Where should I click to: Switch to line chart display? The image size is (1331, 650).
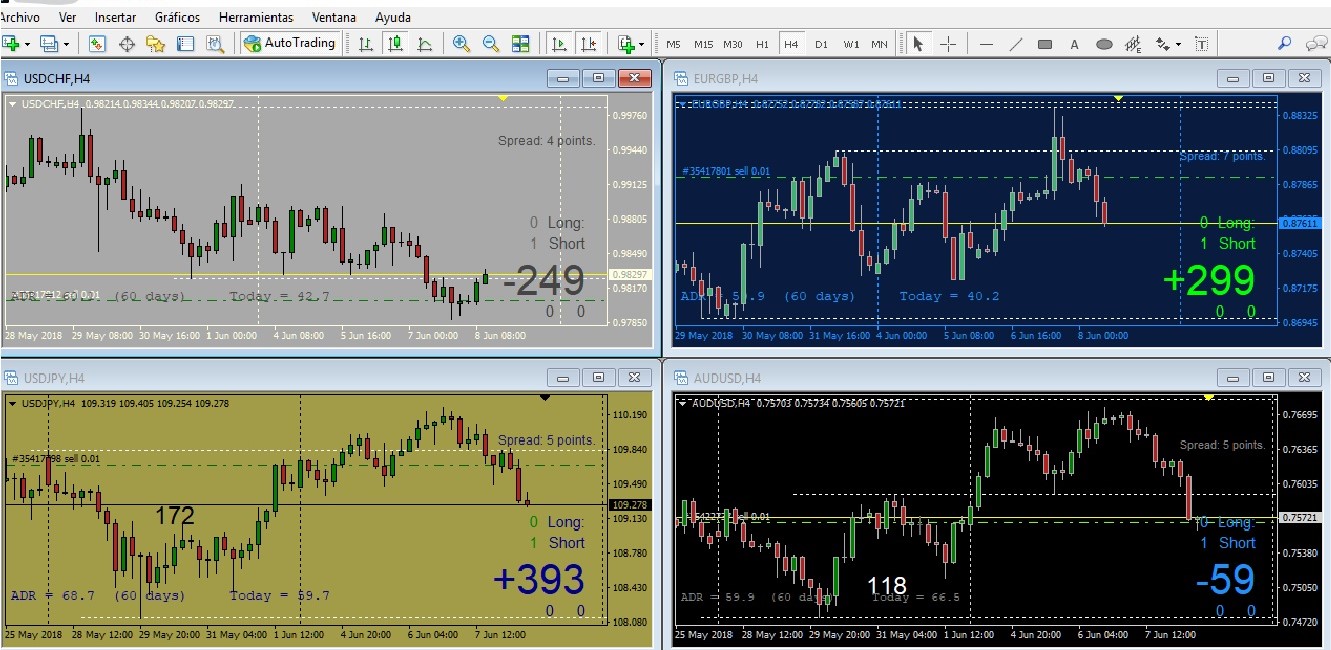(425, 43)
